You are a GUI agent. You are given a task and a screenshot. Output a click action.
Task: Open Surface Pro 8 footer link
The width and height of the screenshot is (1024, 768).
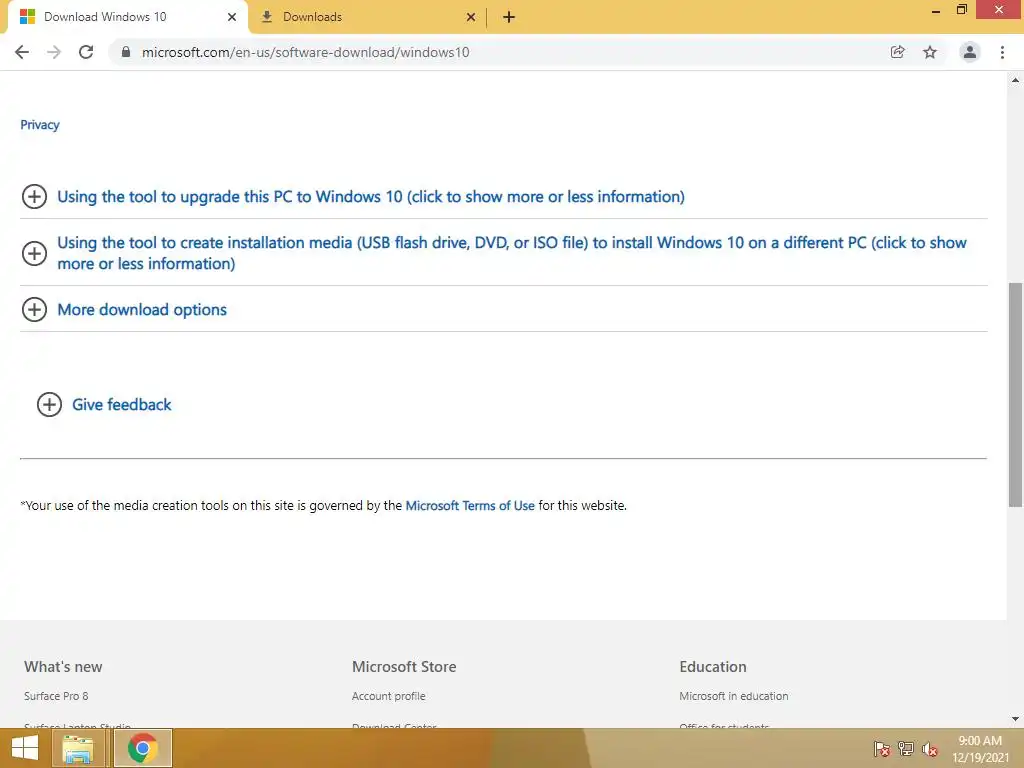coord(56,696)
